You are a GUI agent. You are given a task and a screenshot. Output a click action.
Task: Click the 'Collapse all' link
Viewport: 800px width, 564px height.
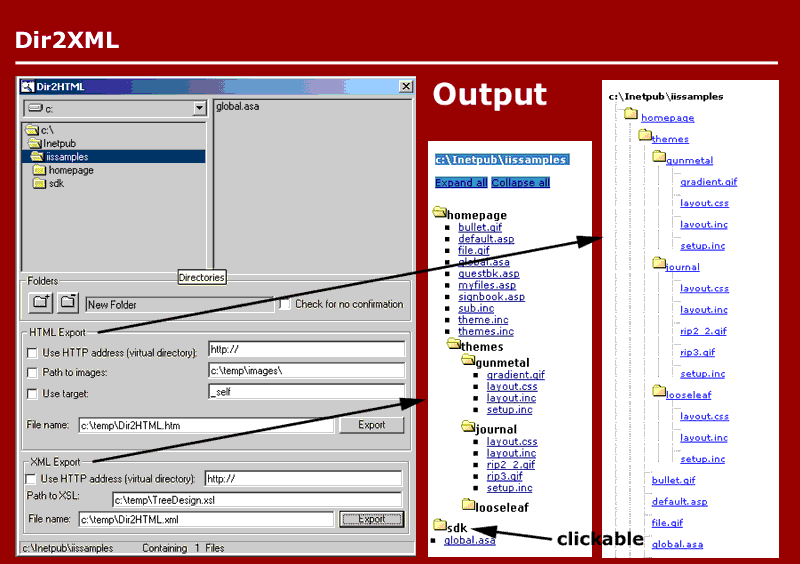coord(520,183)
